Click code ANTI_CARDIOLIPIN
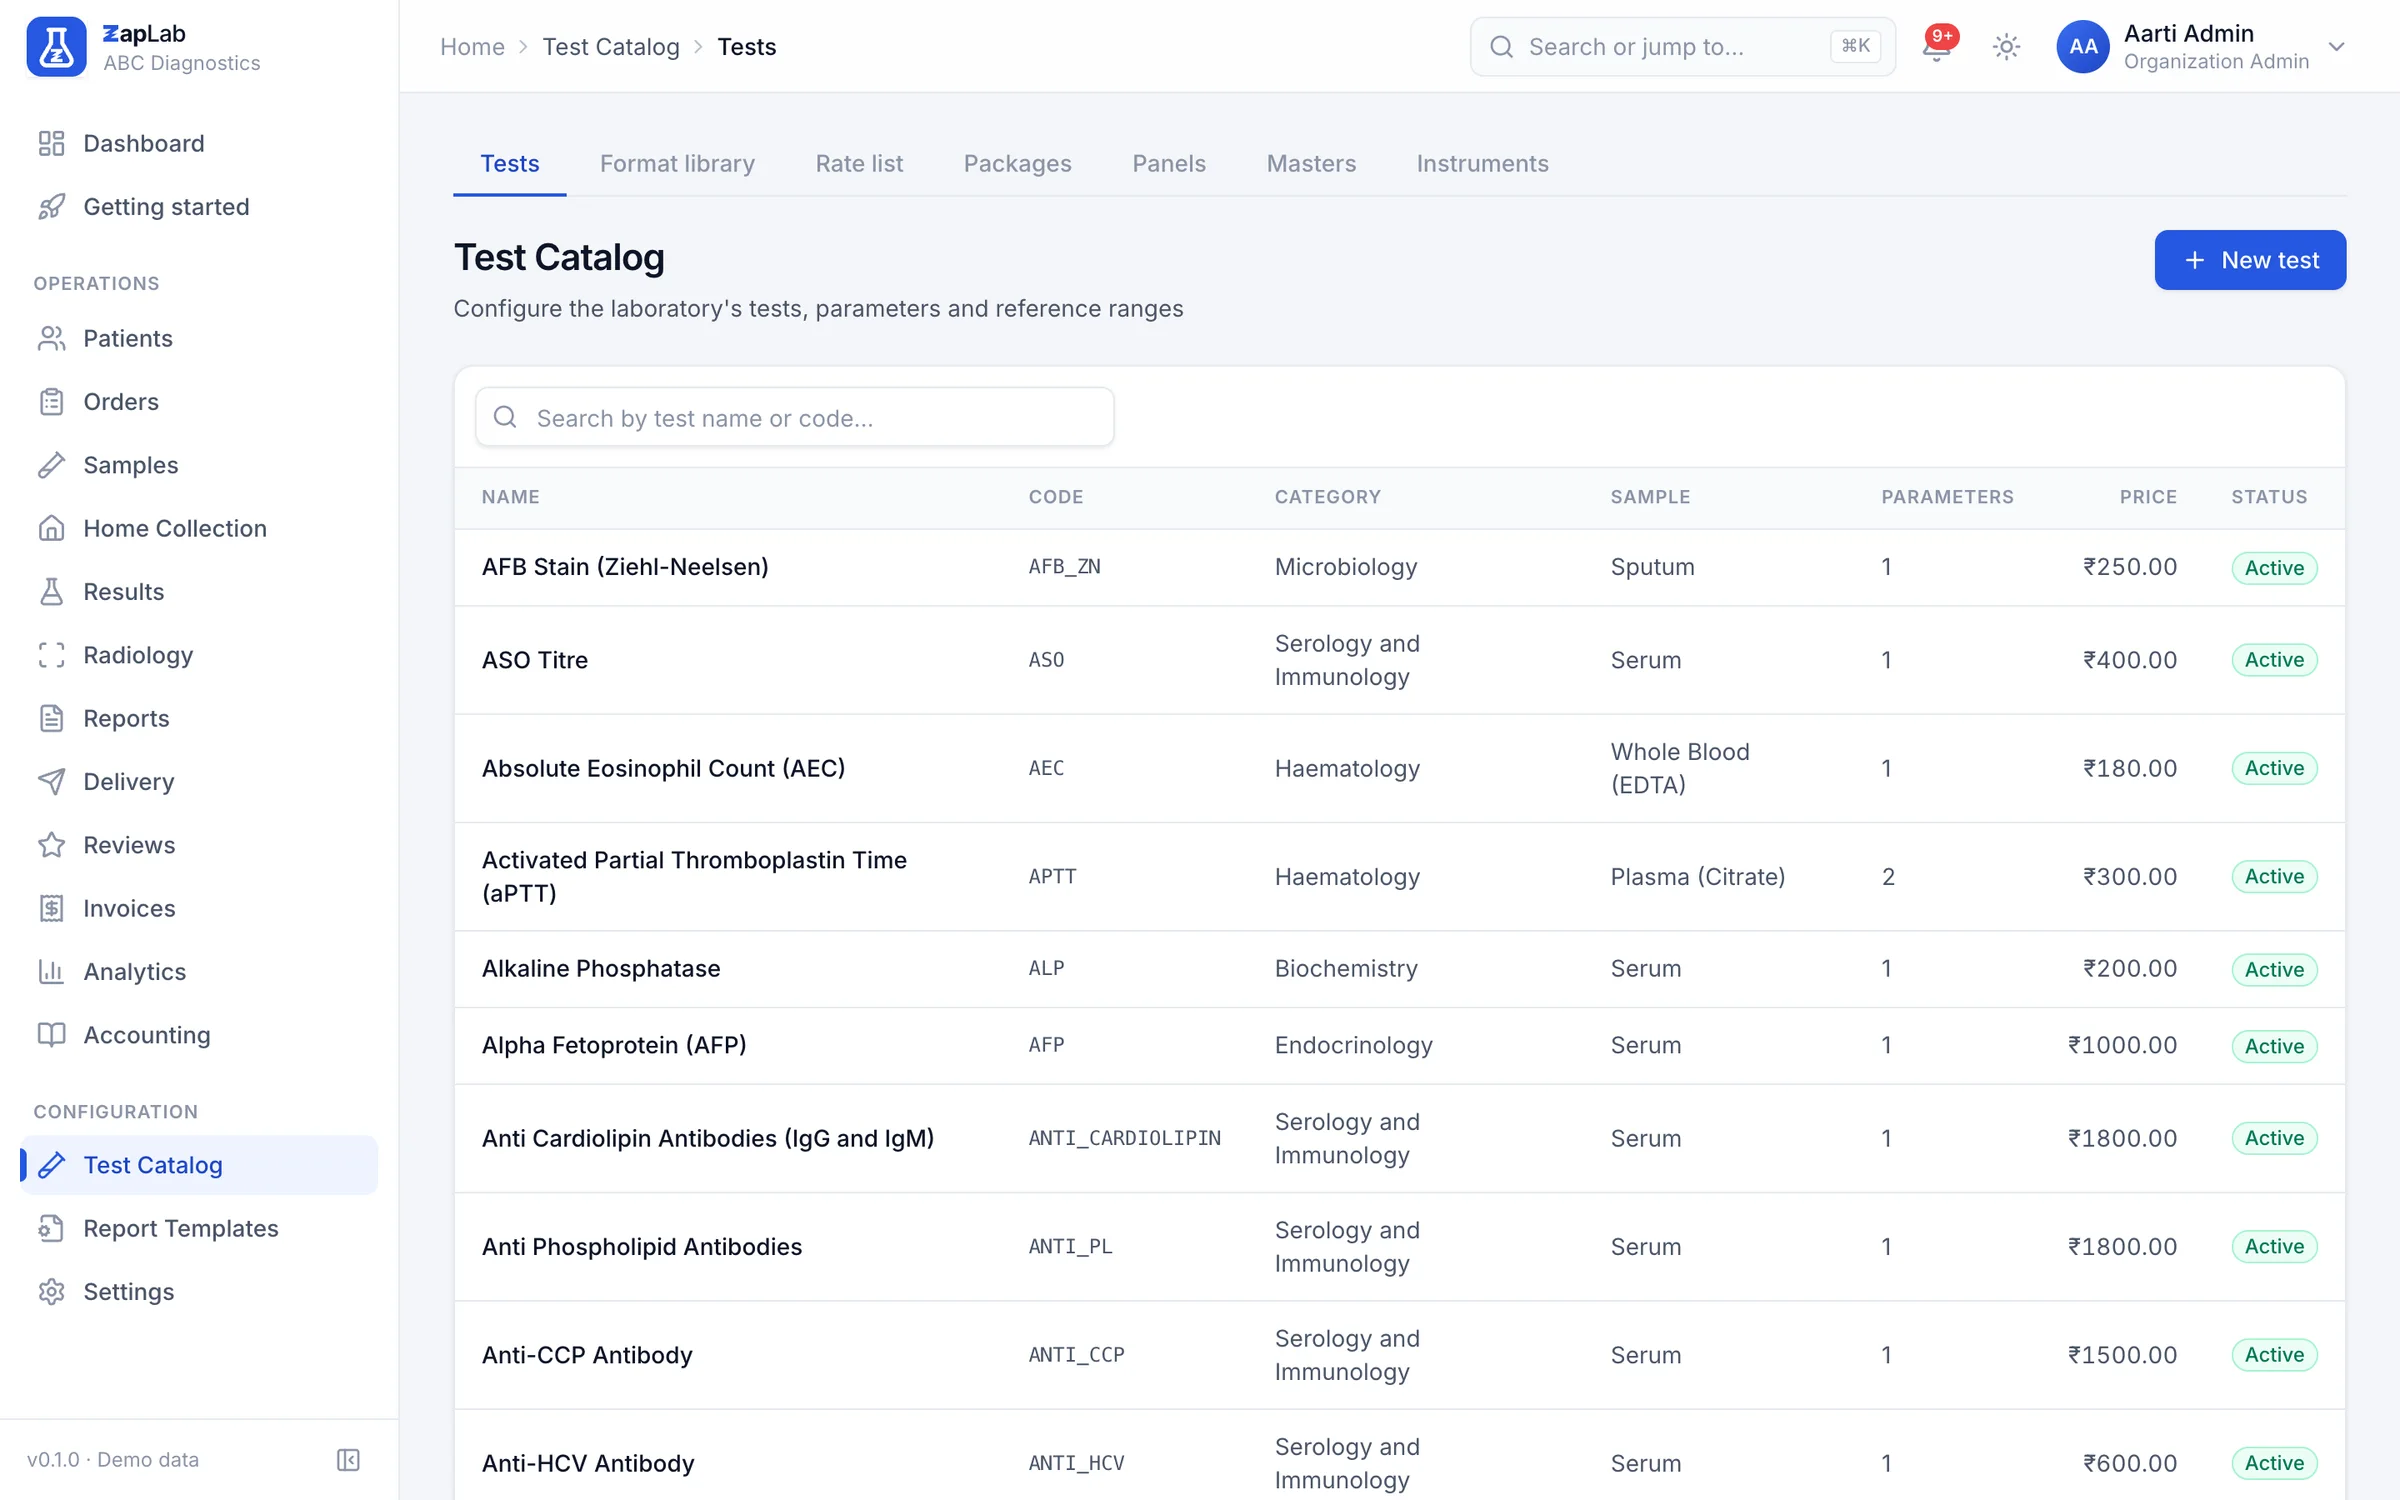This screenshot has height=1500, width=2400. (1124, 1138)
